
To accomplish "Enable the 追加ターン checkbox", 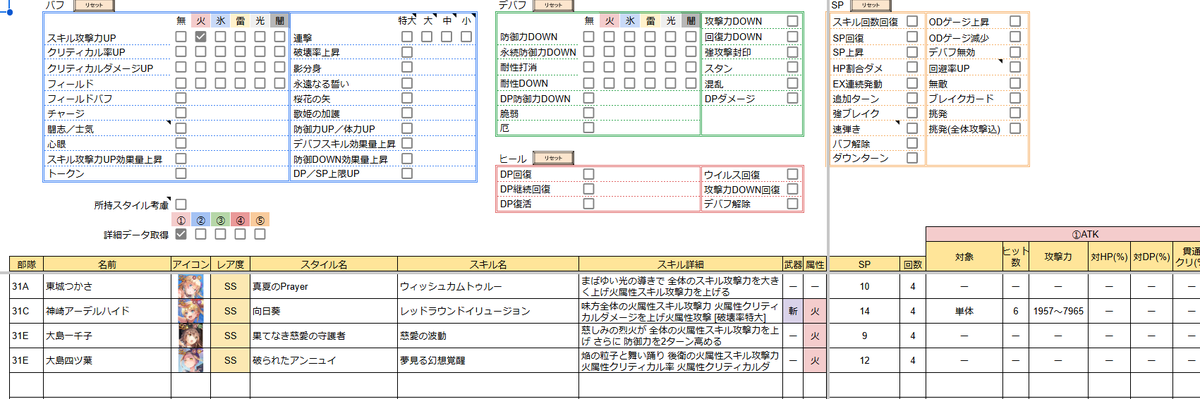I will point(912,98).
